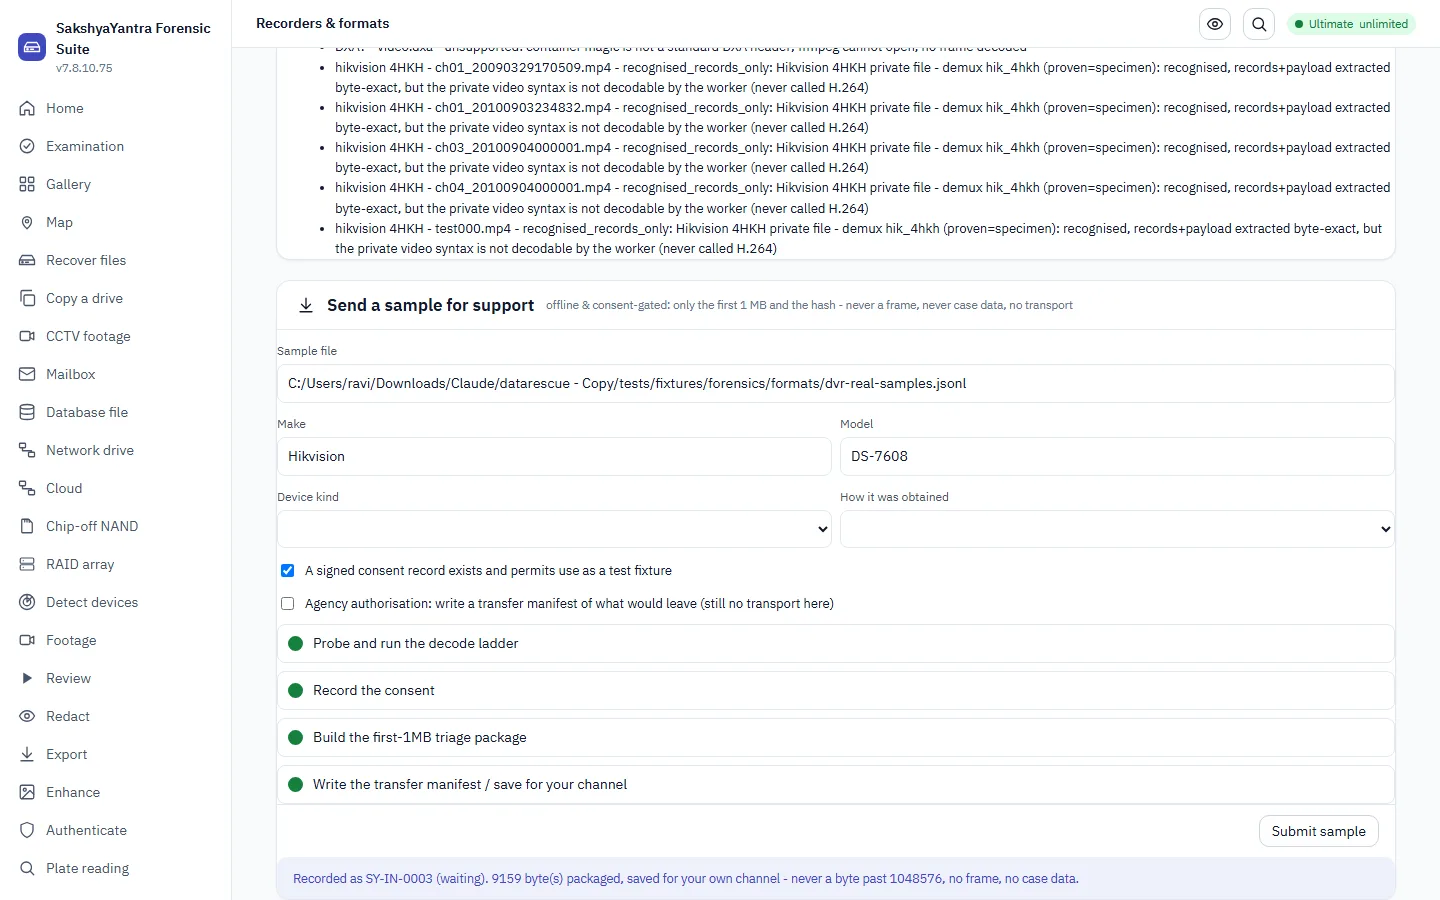
Task: Open the Device kind dropdown
Action: point(554,529)
